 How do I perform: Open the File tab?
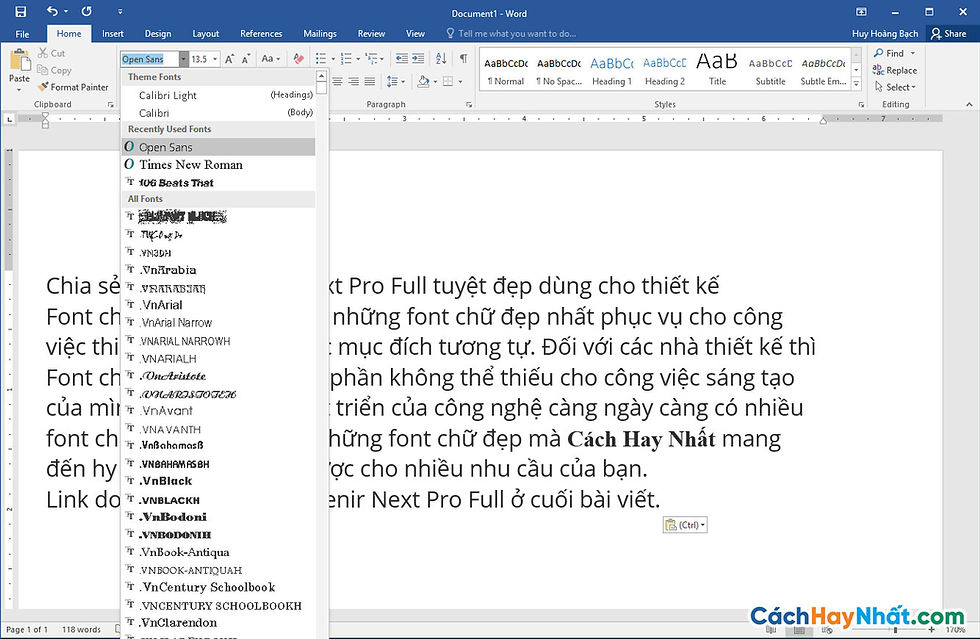pos(22,34)
